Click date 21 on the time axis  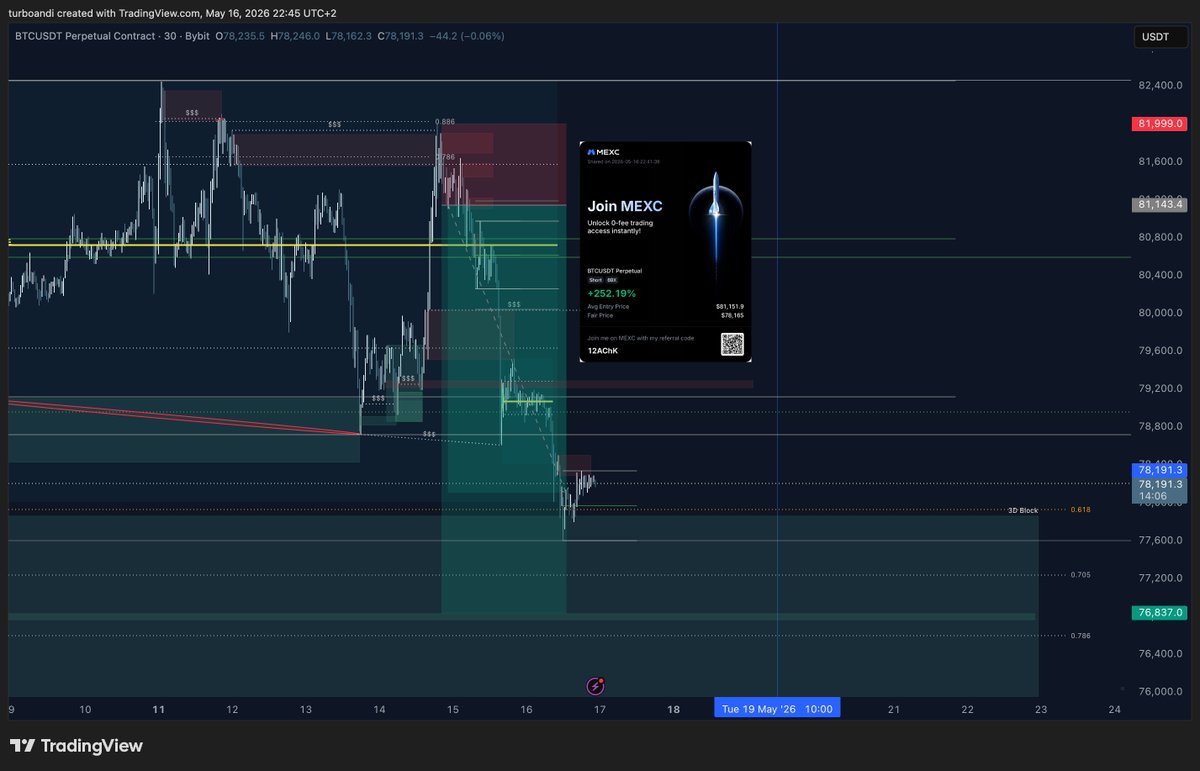pos(894,709)
